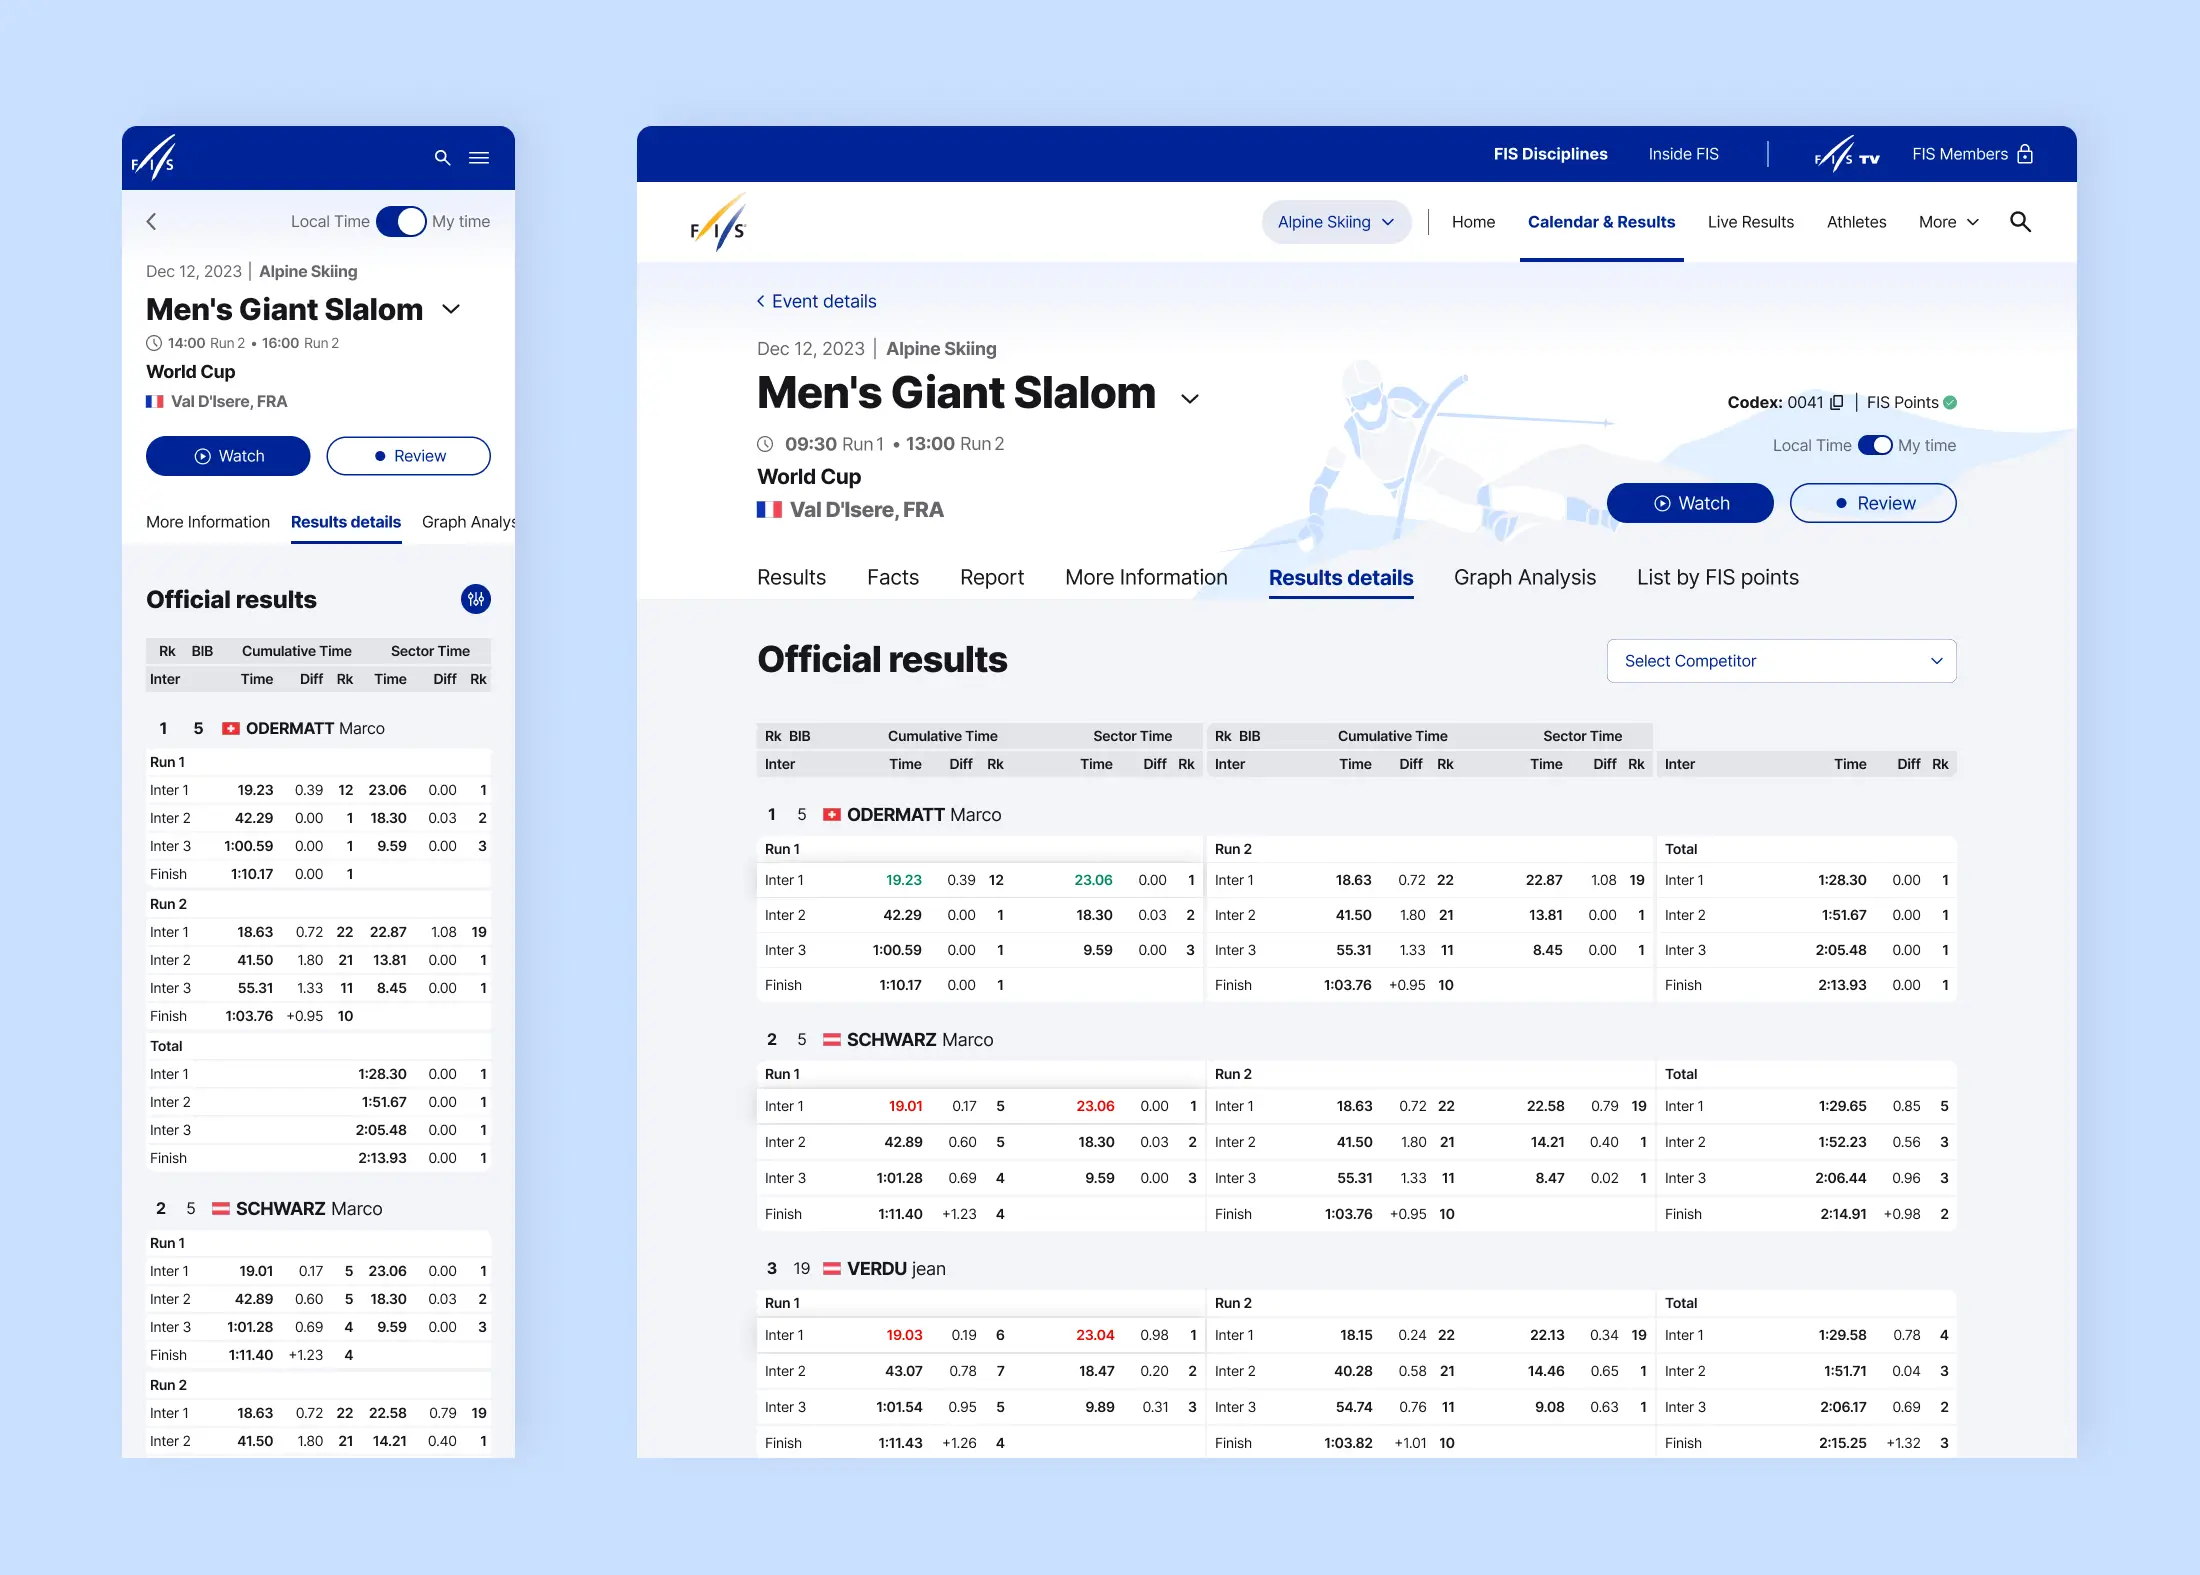
Task: Click the green FIS Points check badge
Action: (x=1950, y=402)
